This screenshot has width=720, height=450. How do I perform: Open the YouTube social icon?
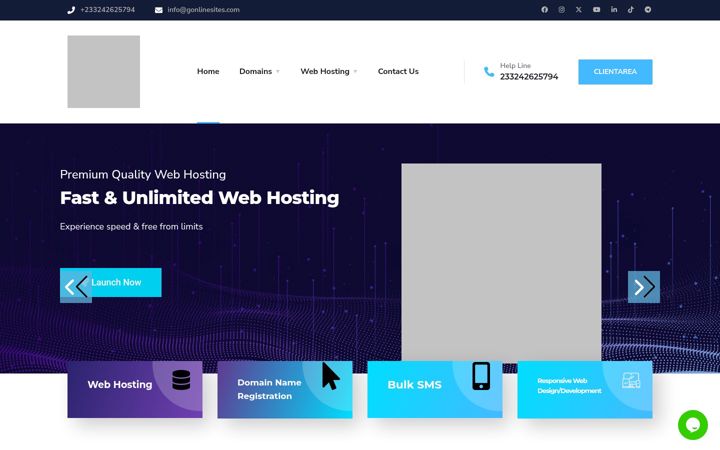[596, 10]
